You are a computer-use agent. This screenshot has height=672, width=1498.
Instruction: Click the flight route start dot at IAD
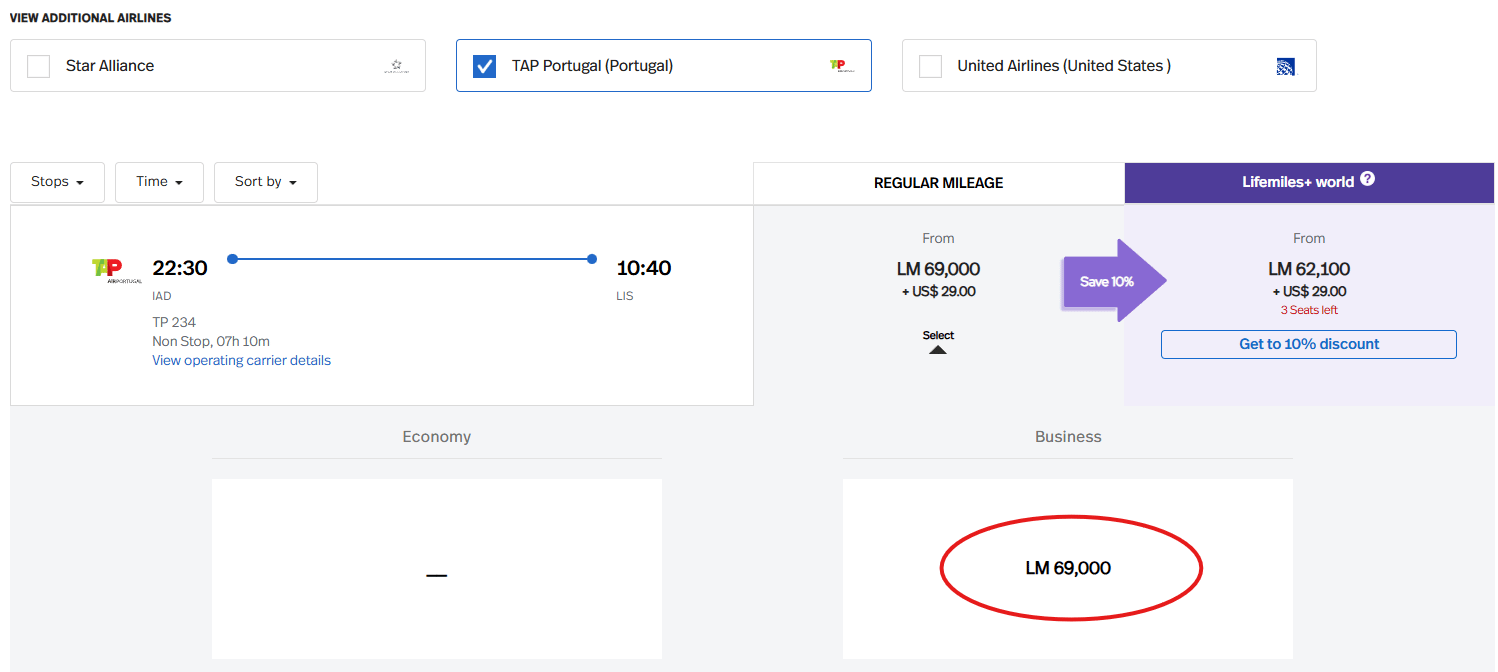pyautogui.click(x=232, y=259)
